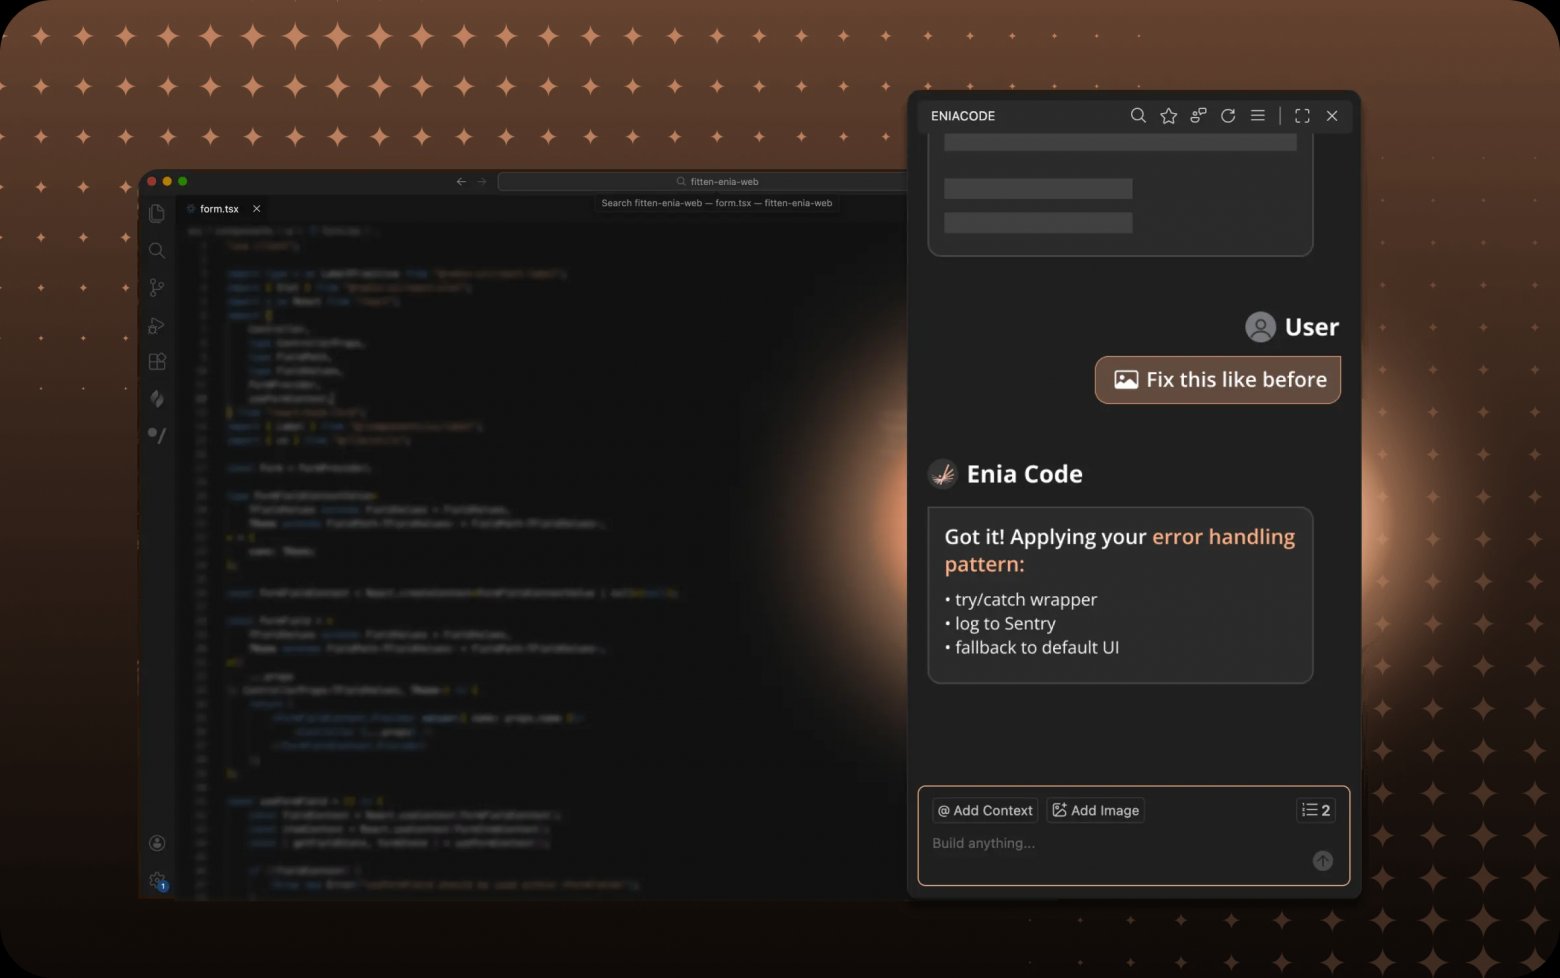Image resolution: width=1560 pixels, height=978 pixels.
Task: Open the Search view in activity bar
Action: (x=157, y=251)
